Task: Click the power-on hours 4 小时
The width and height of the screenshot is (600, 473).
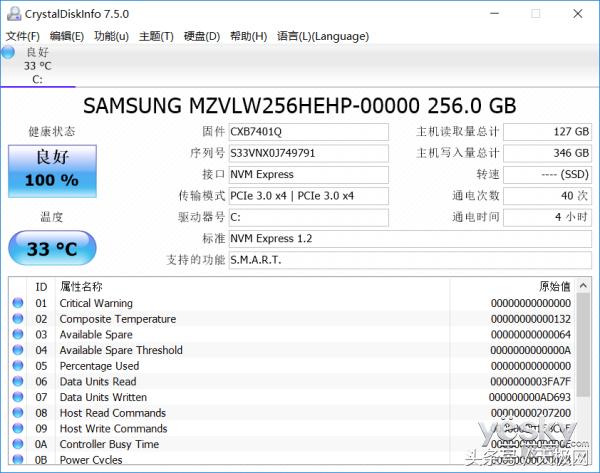Action: click(548, 218)
